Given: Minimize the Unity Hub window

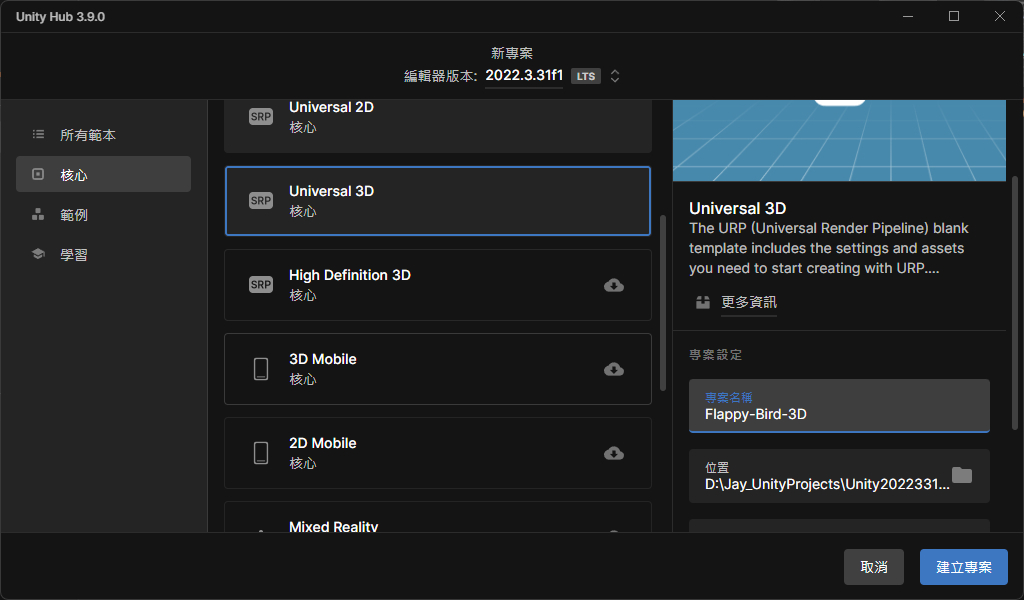Looking at the screenshot, I should [x=908, y=16].
